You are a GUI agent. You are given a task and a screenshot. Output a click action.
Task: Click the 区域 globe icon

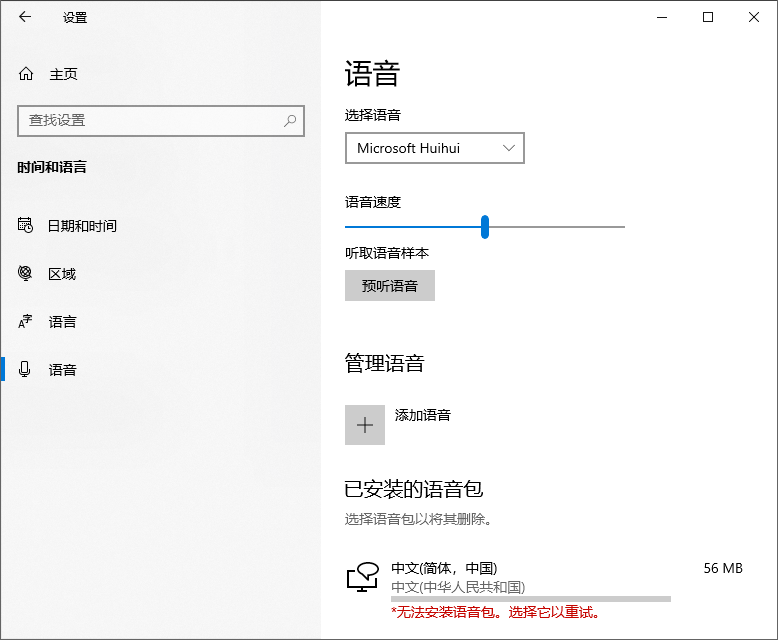coord(25,273)
